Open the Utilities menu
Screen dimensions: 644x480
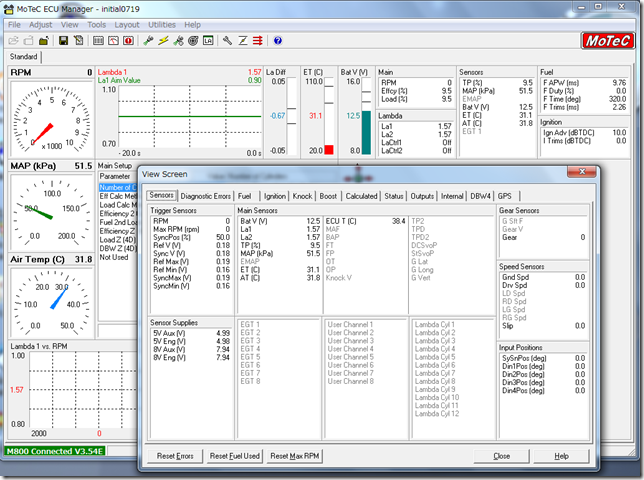pos(162,25)
